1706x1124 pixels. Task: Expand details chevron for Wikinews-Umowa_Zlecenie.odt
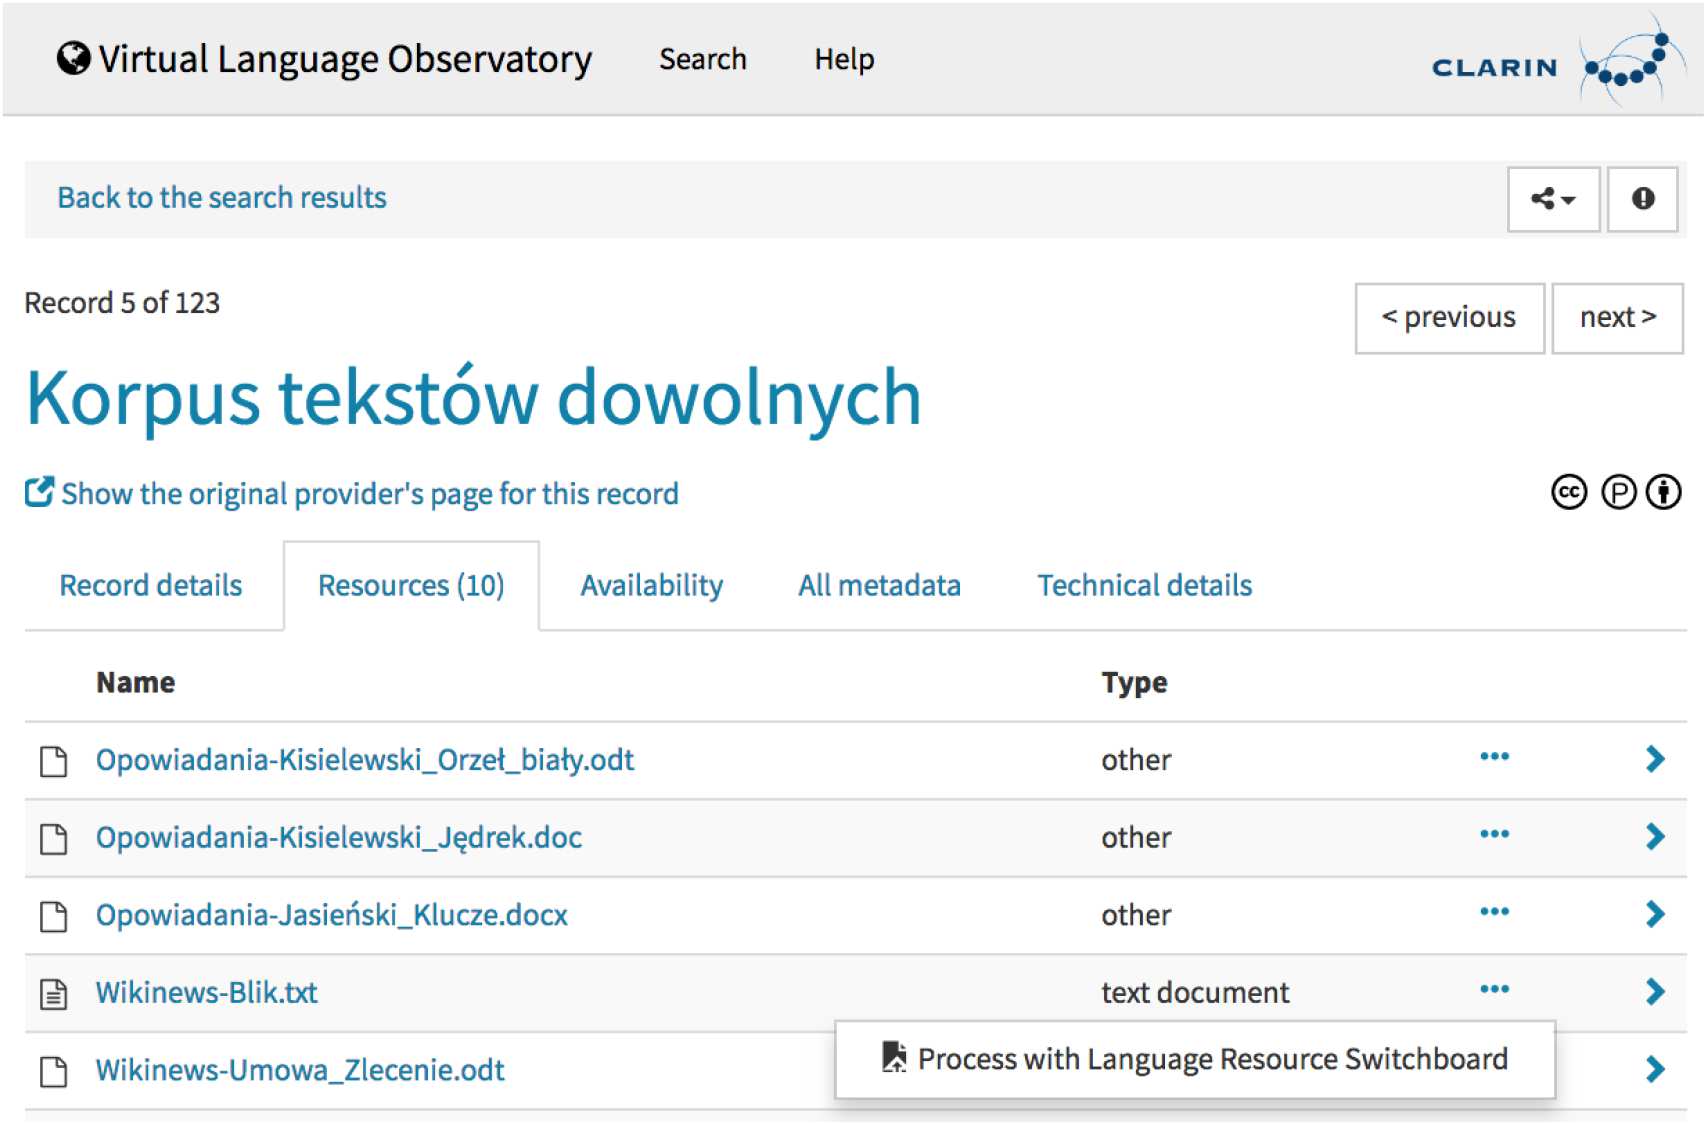coord(1655,1069)
